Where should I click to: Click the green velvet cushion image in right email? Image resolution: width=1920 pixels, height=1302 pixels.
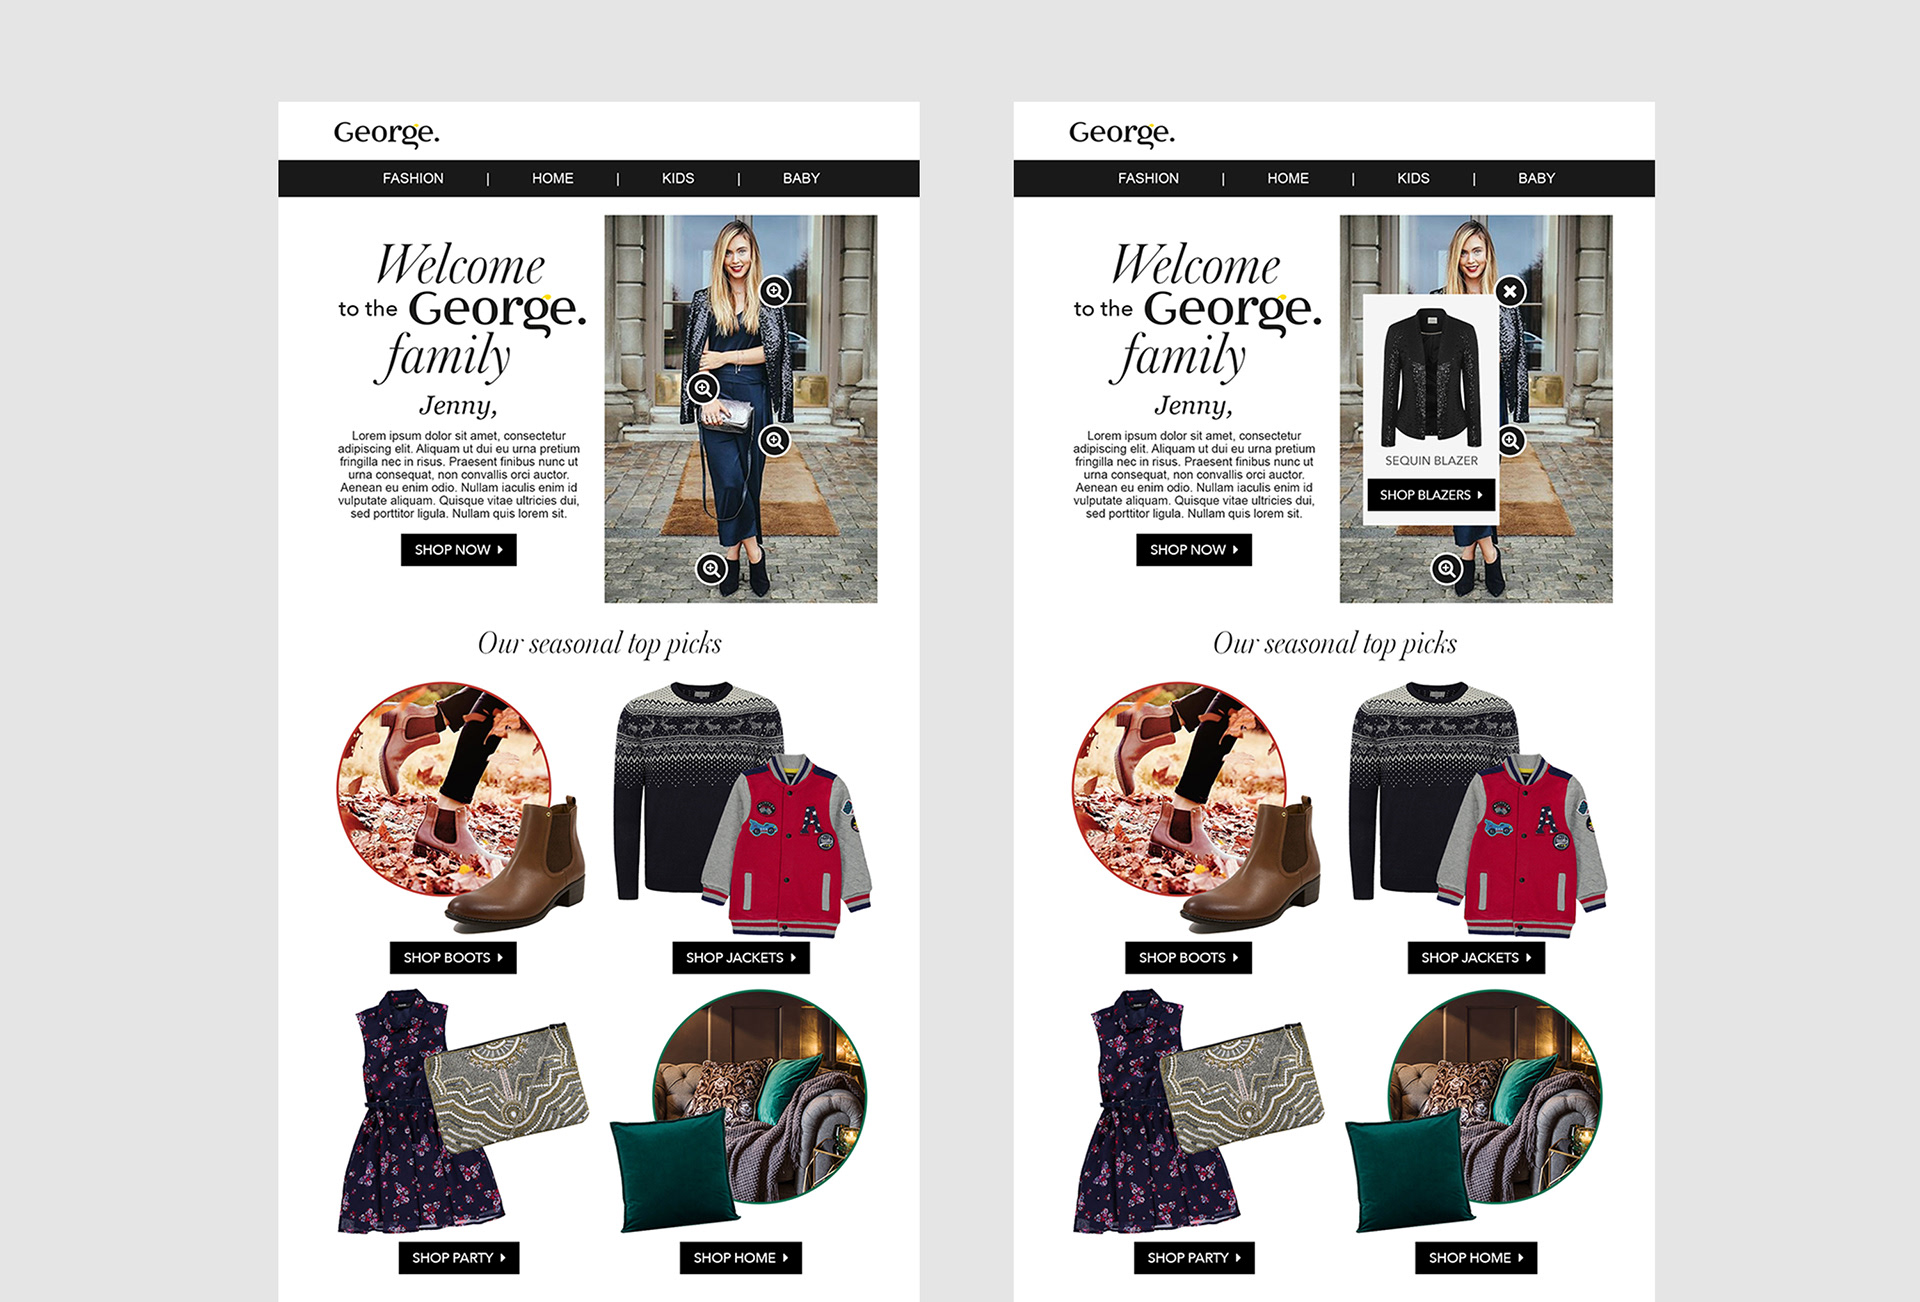click(1408, 1170)
